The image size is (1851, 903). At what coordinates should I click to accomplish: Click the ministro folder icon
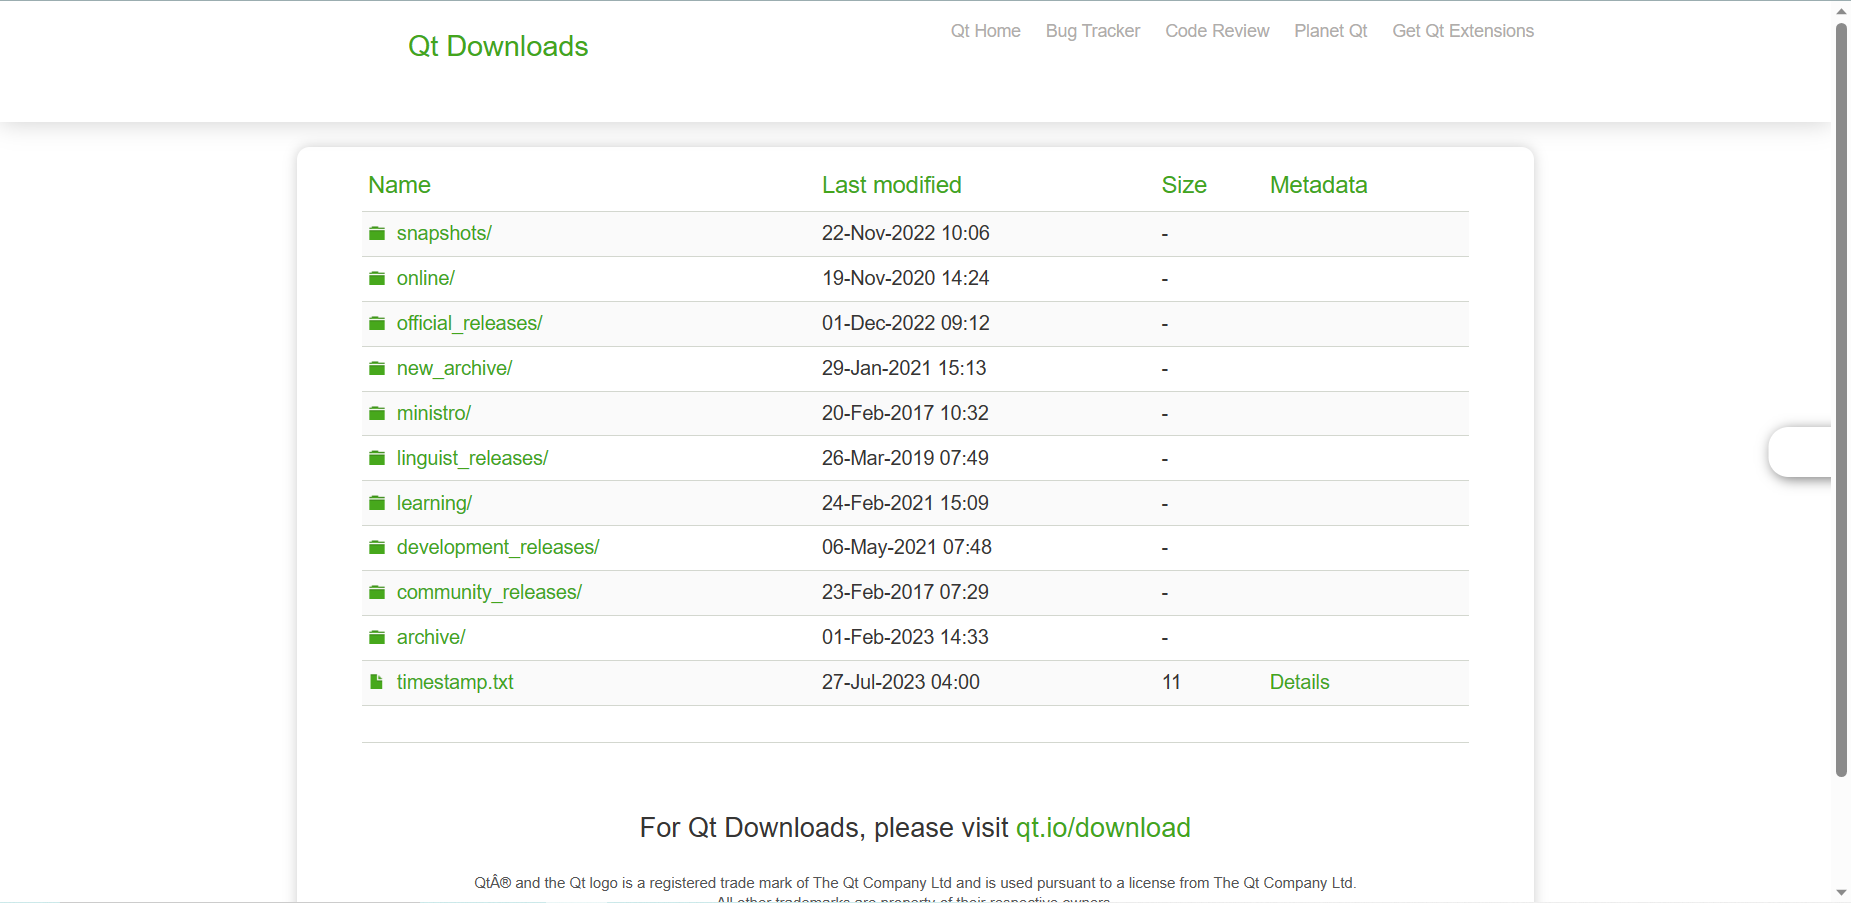tap(377, 413)
